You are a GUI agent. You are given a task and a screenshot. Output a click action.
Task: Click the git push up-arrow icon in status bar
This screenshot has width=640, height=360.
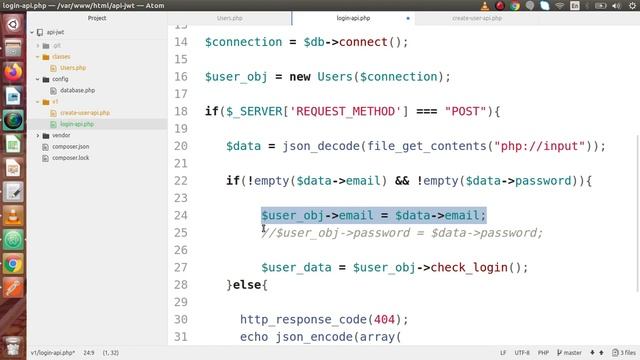tap(601, 353)
